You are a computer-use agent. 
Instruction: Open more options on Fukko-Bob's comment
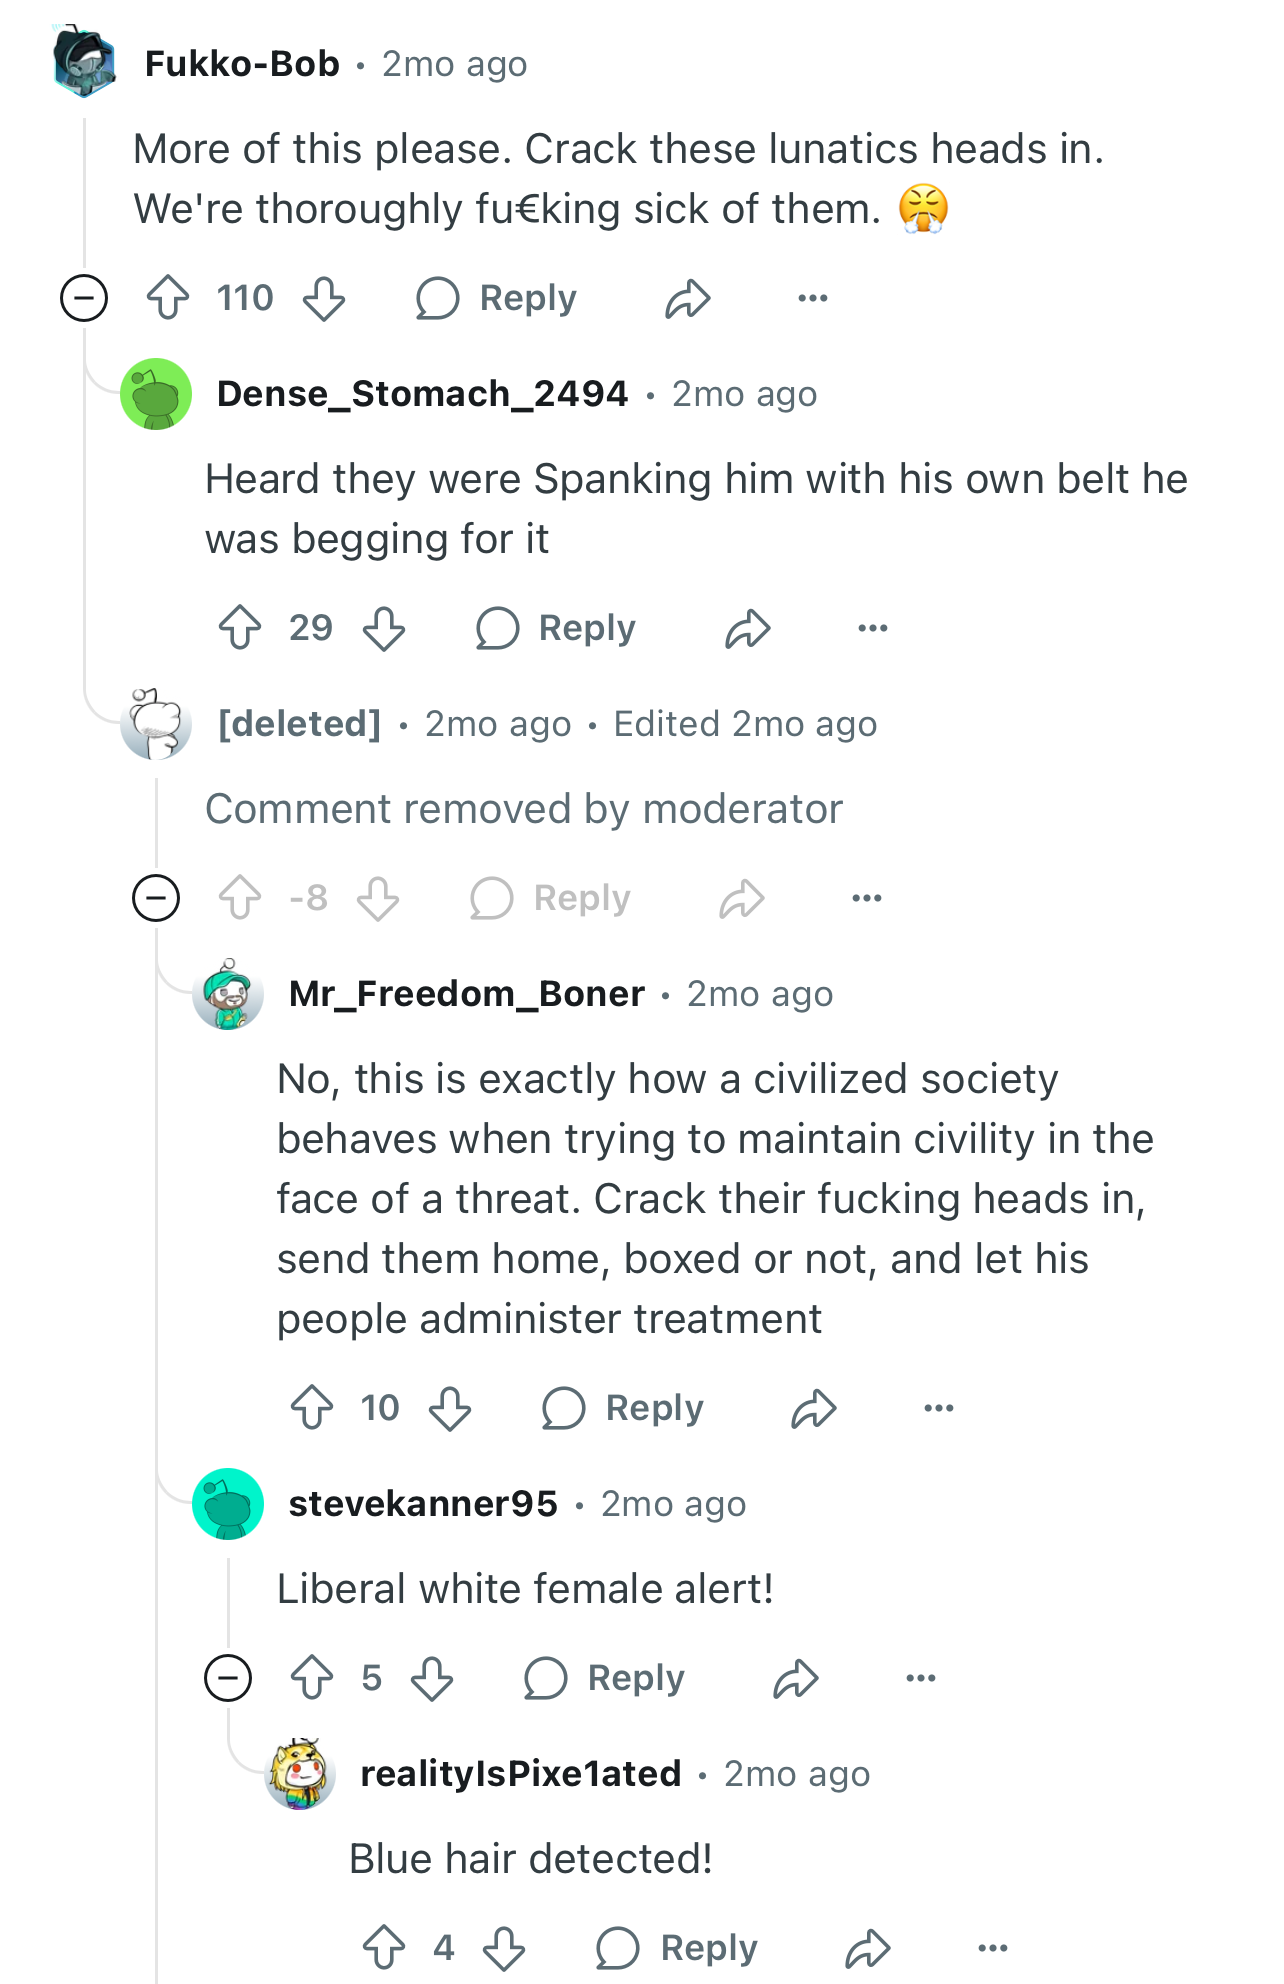(x=813, y=298)
